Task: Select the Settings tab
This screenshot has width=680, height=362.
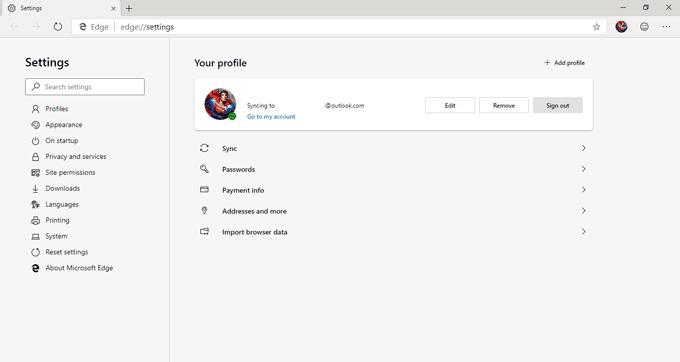Action: (x=61, y=8)
